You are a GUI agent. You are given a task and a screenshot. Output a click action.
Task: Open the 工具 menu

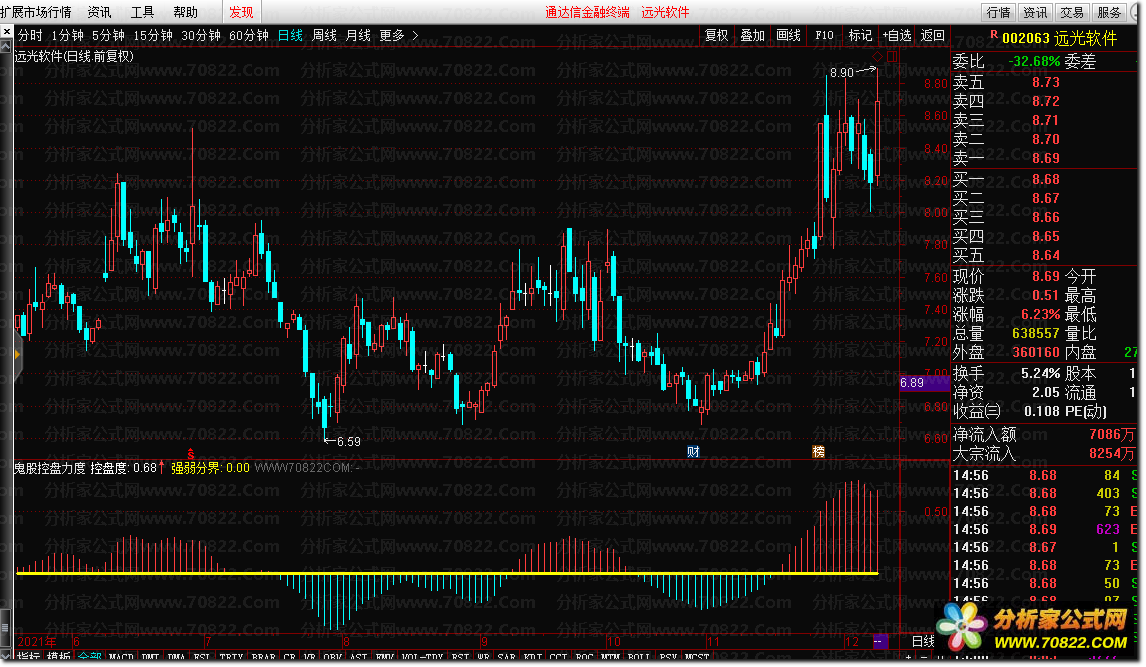click(142, 12)
